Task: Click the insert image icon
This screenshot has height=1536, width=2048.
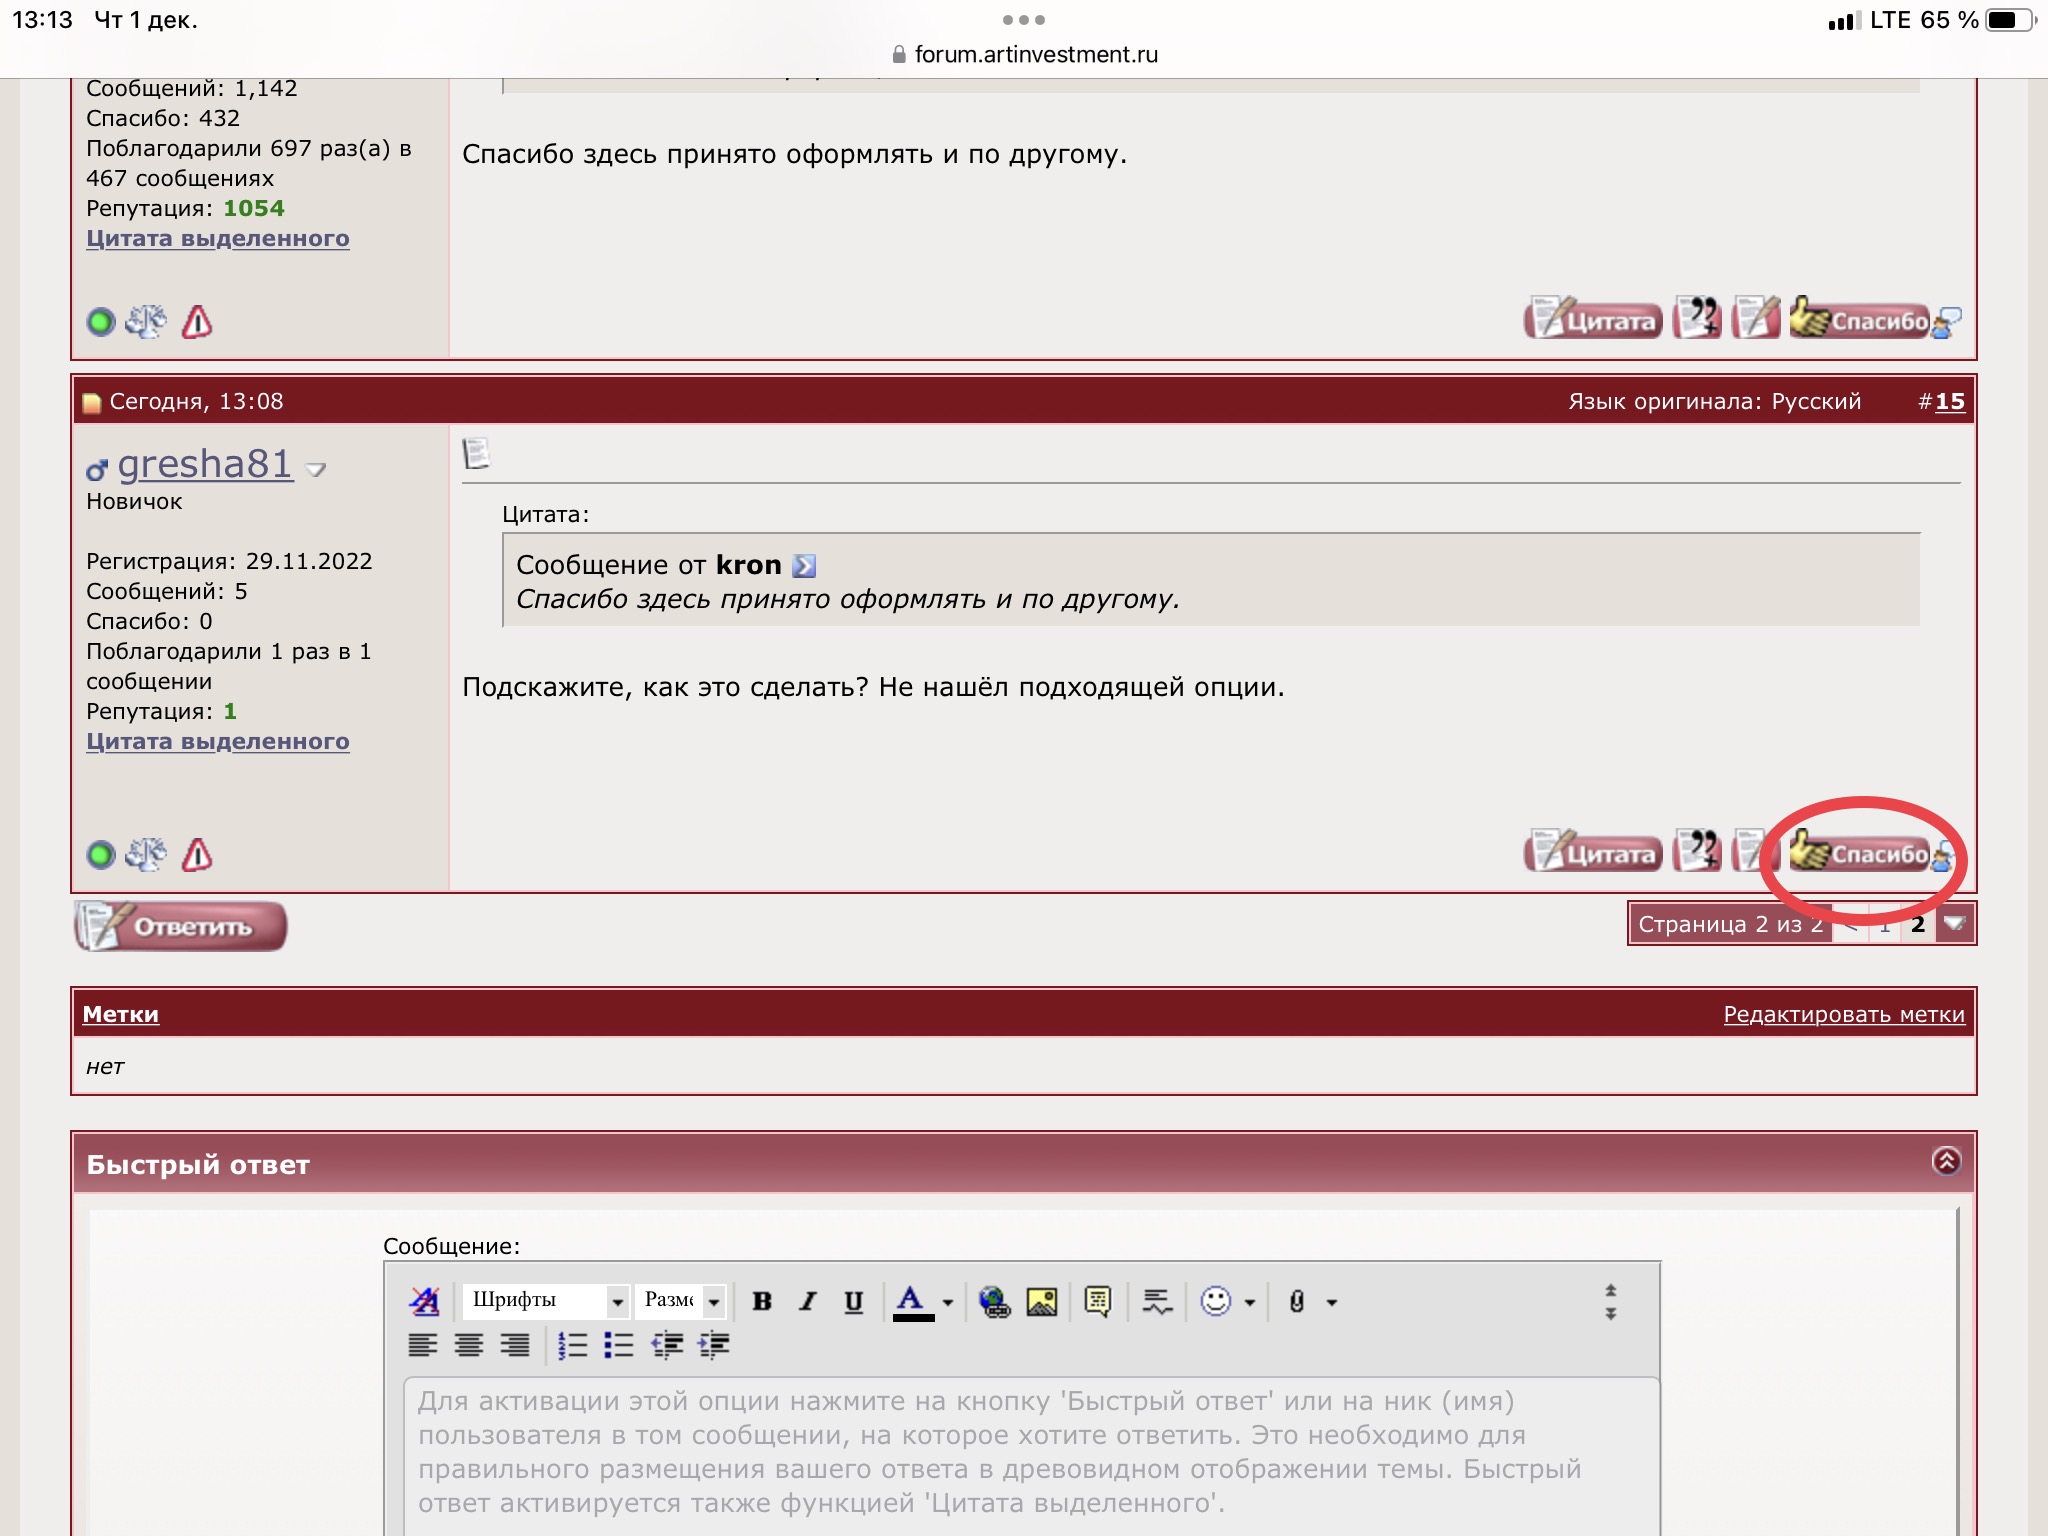Action: (x=1041, y=1301)
